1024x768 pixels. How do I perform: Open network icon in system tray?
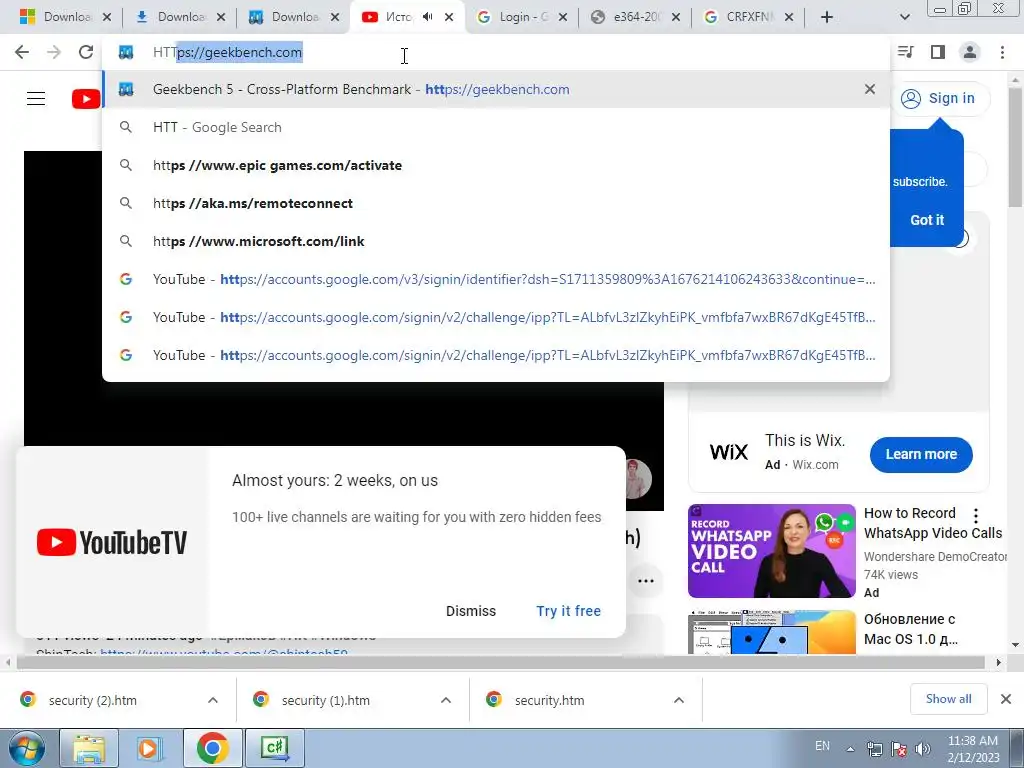point(874,749)
